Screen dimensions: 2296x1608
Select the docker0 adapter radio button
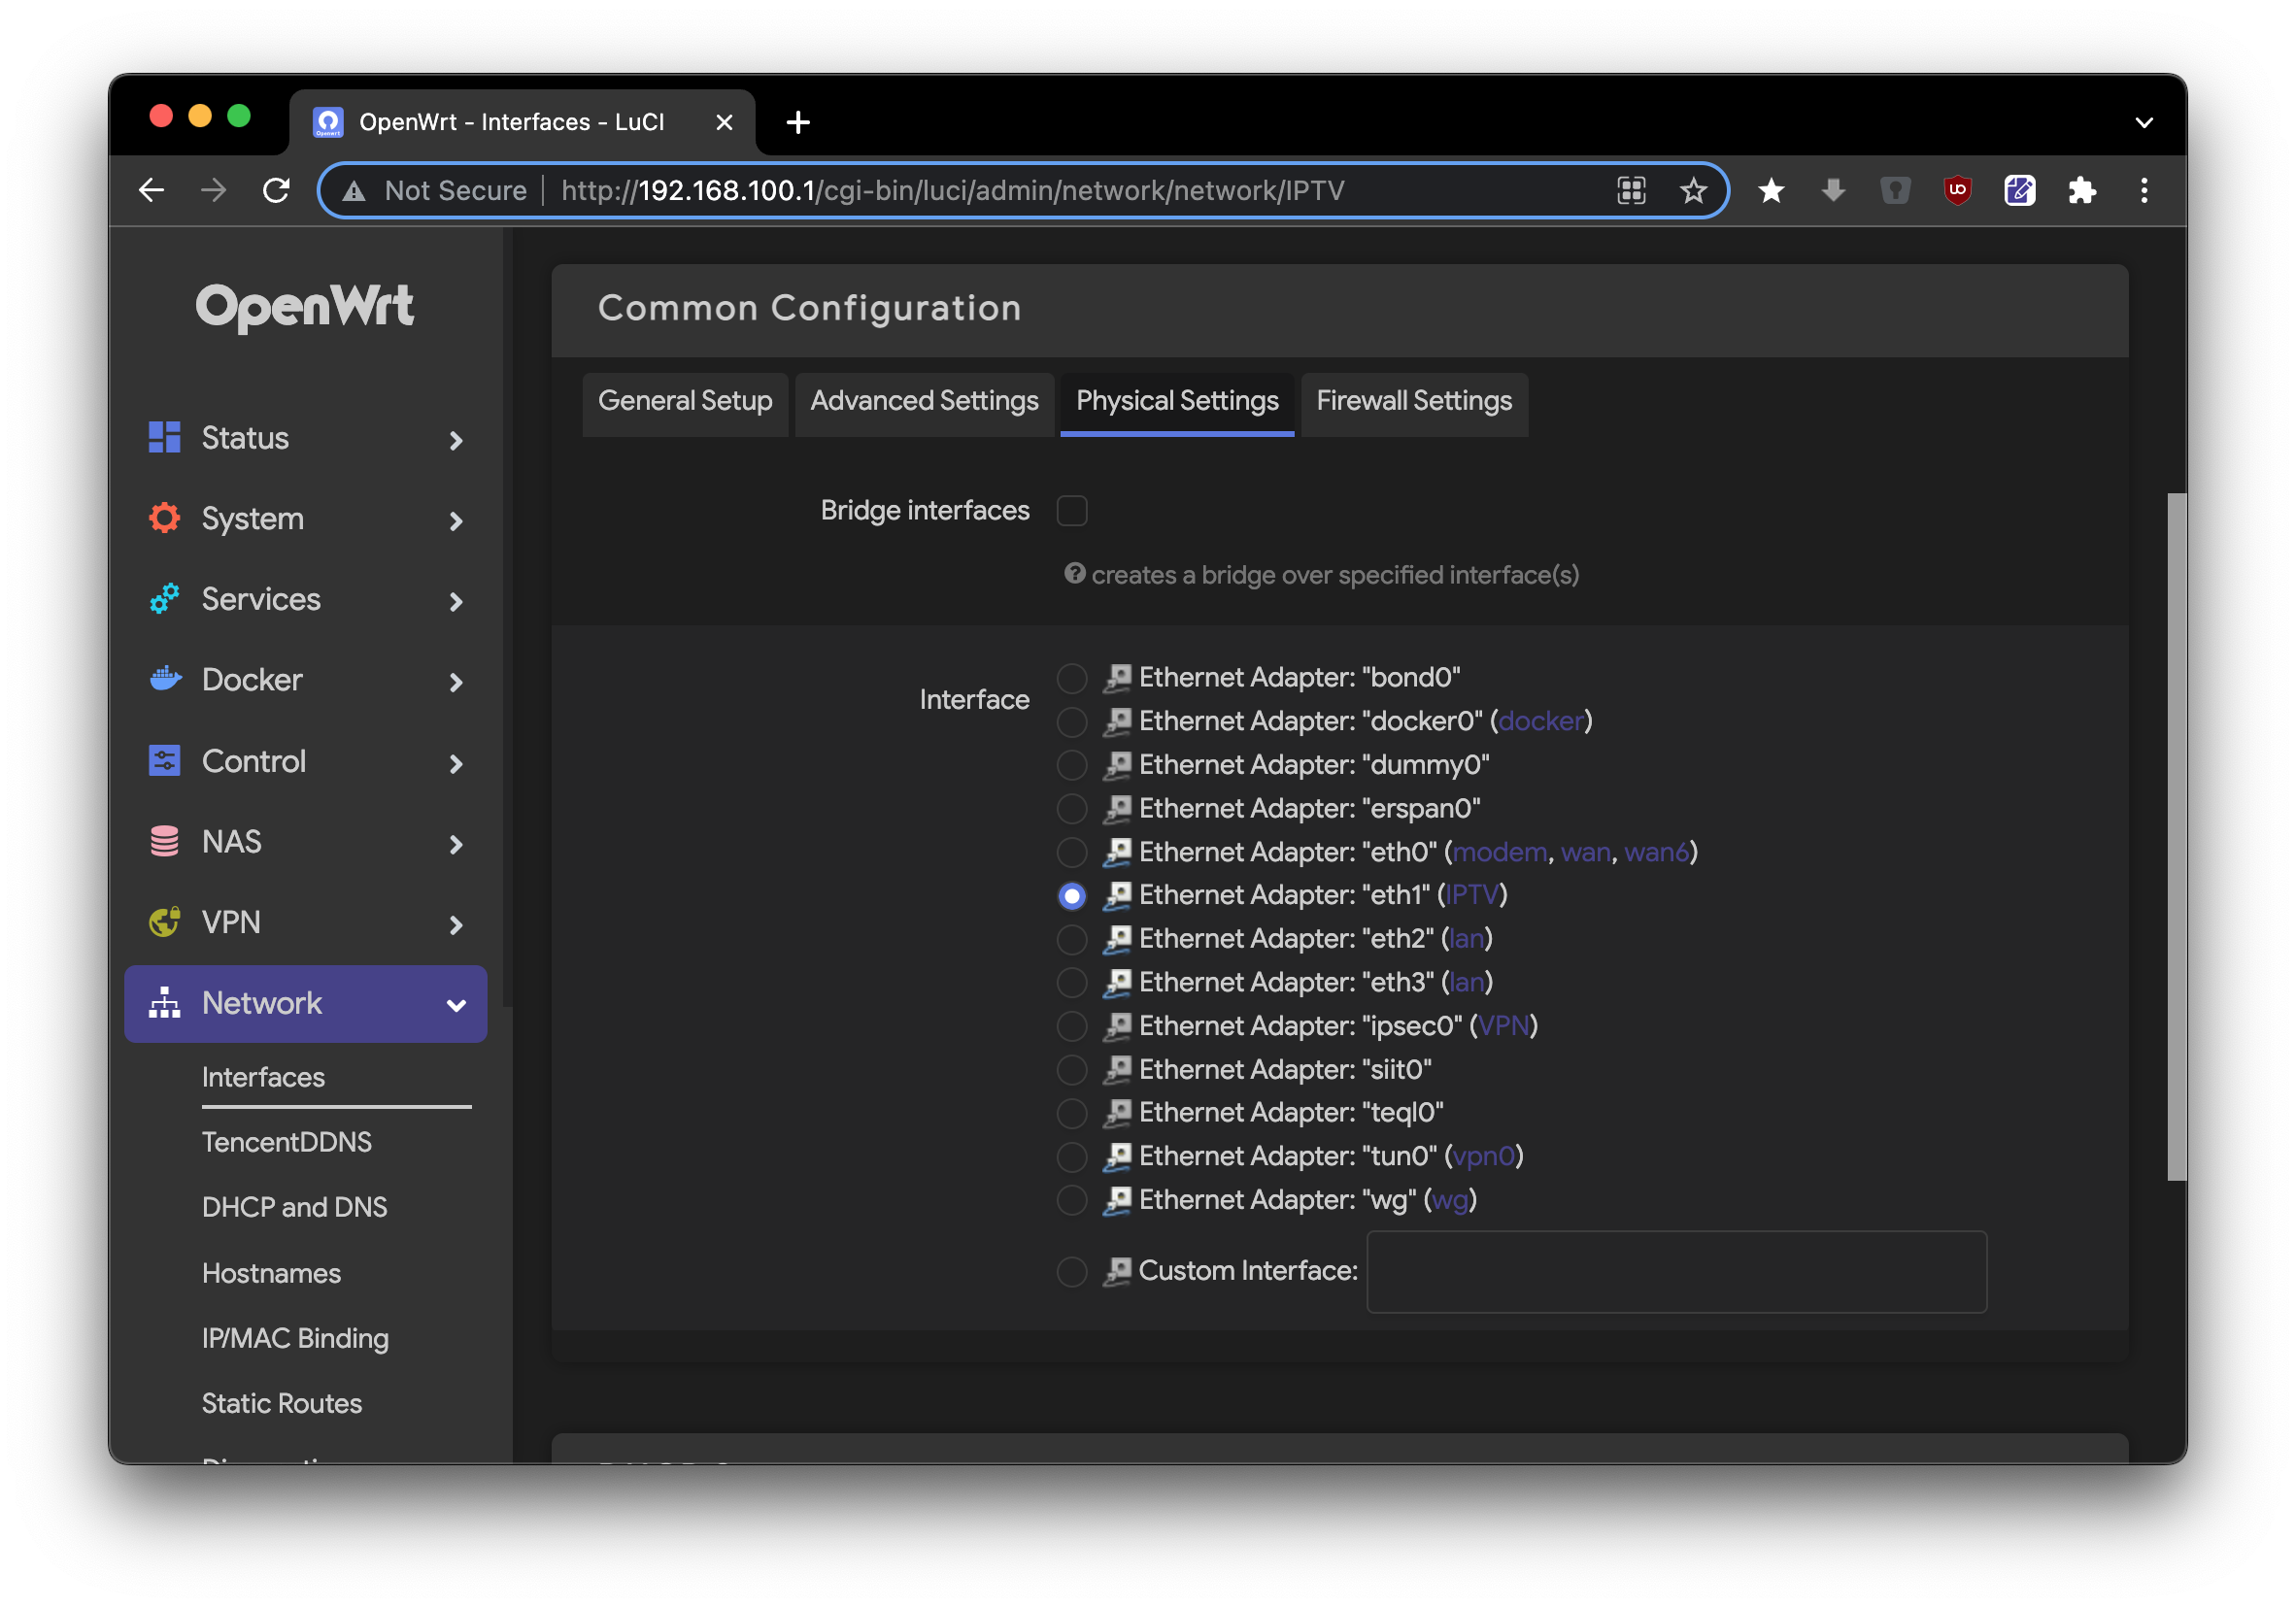point(1072,721)
